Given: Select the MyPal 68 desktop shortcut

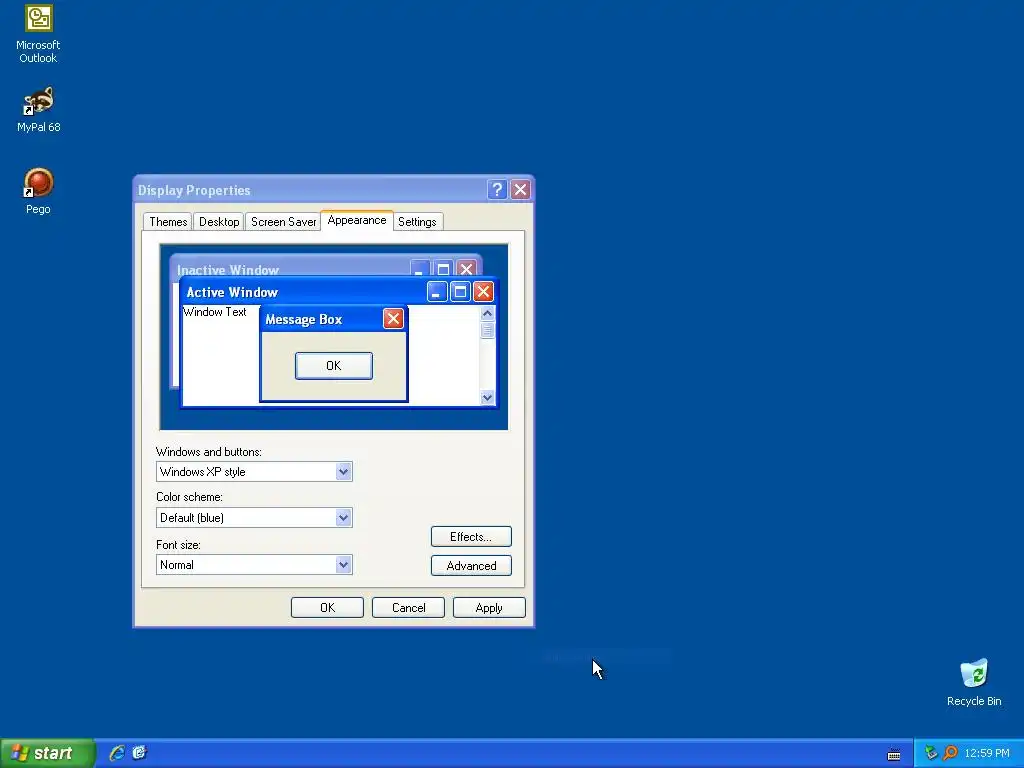Looking at the screenshot, I should pyautogui.click(x=38, y=110).
